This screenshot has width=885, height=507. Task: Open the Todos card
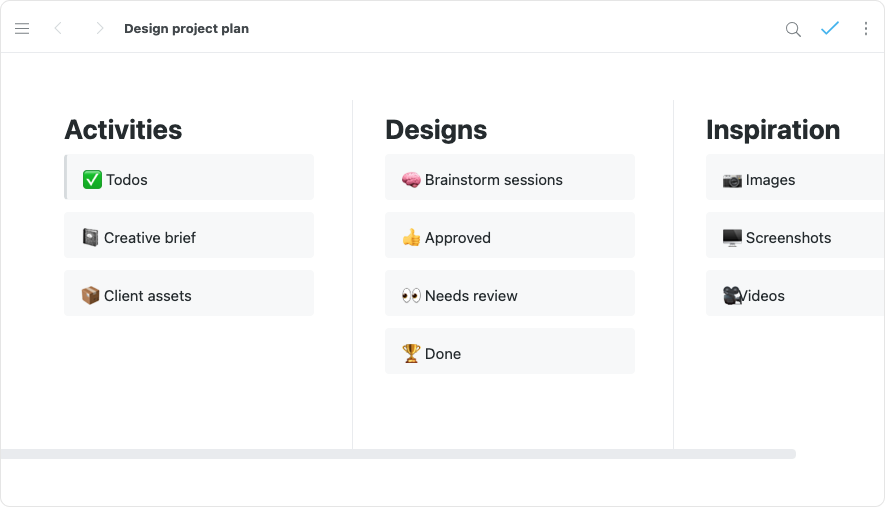pyautogui.click(x=190, y=178)
